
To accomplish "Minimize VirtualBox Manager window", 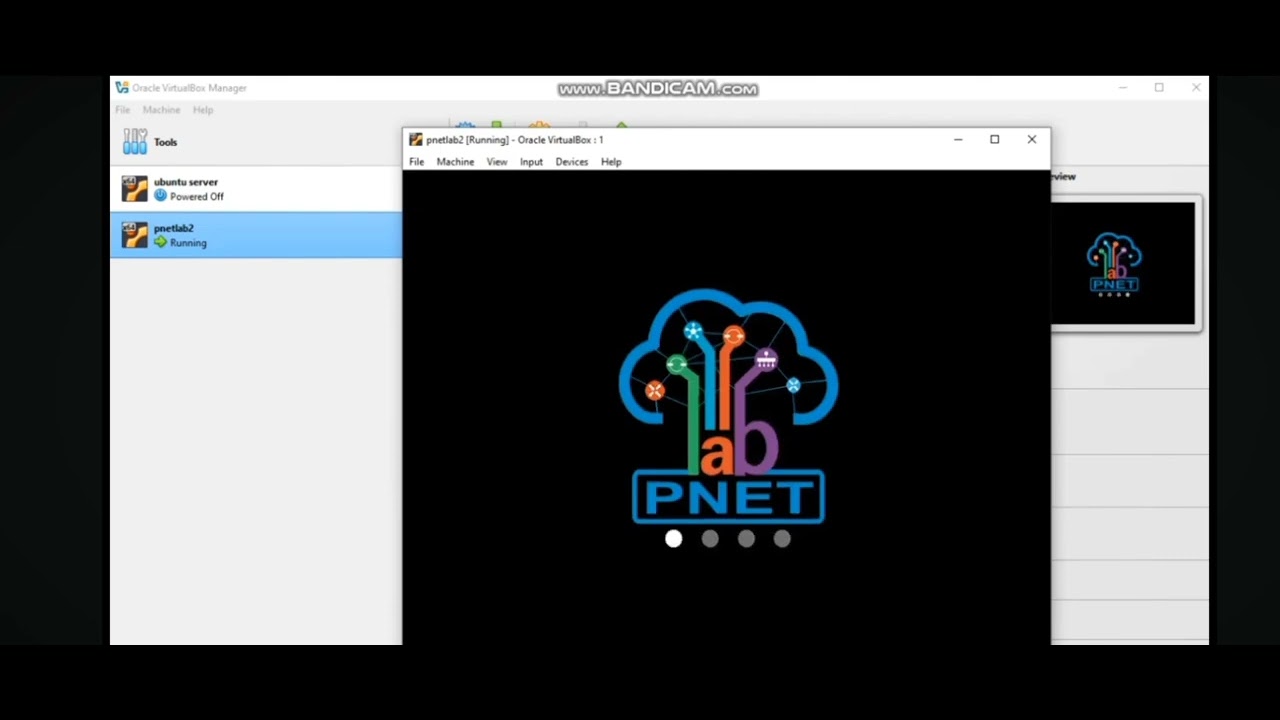I will point(1123,88).
